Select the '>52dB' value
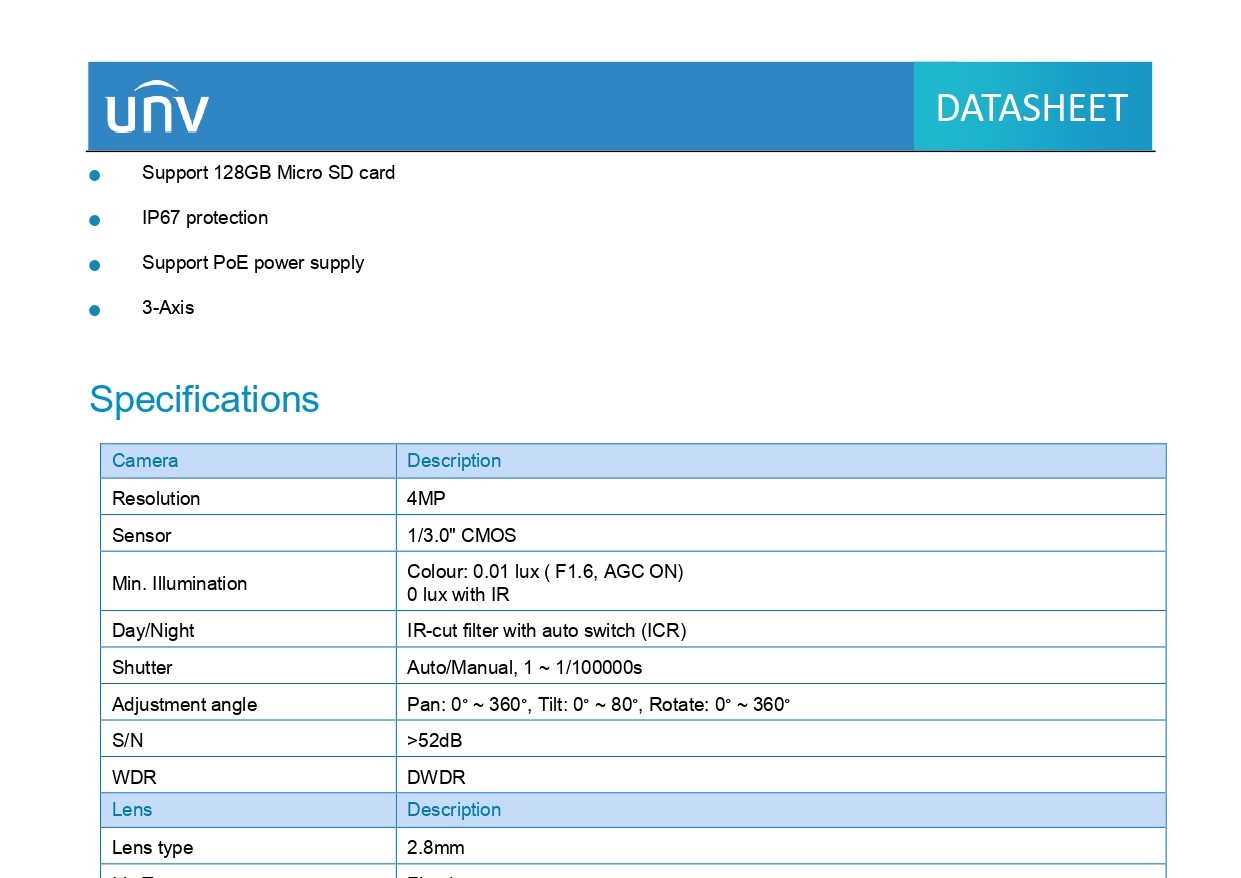1241x878 pixels. coord(434,741)
